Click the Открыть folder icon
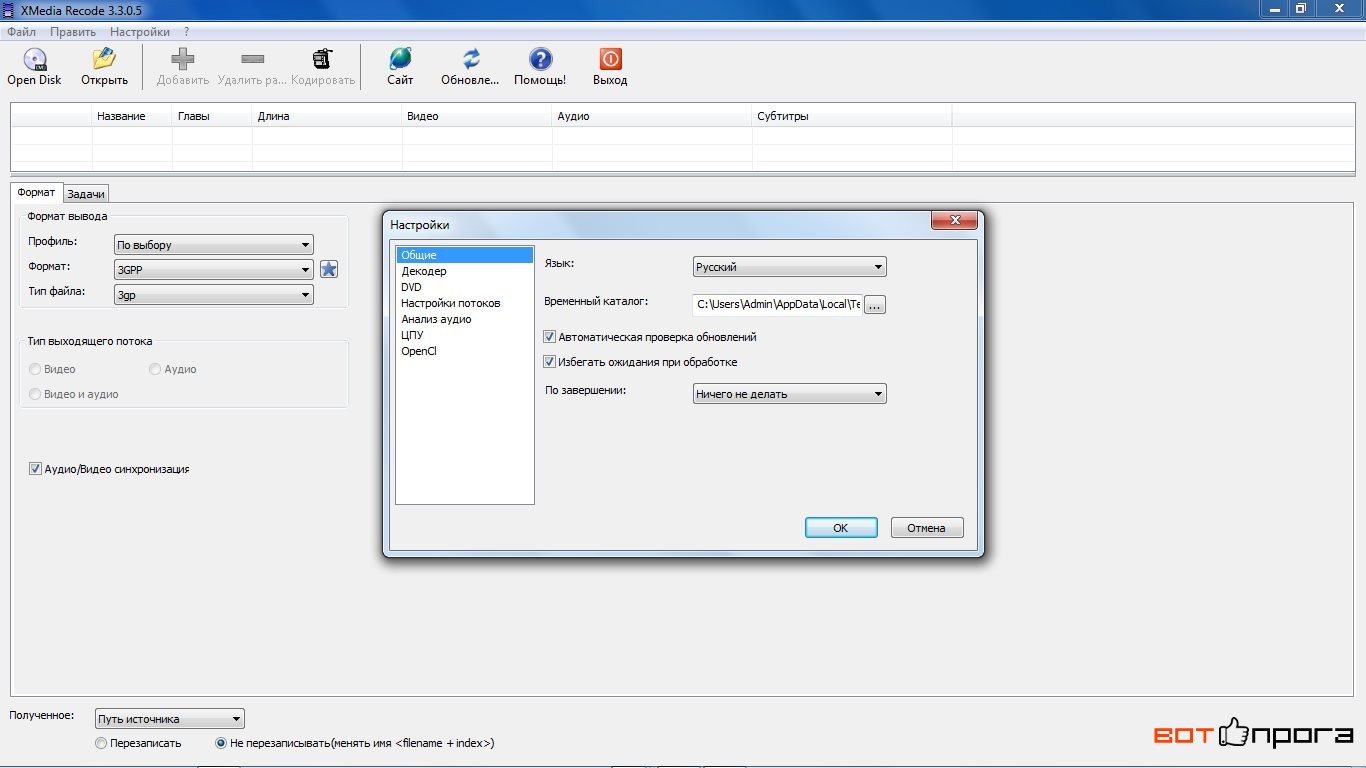 coord(104,59)
